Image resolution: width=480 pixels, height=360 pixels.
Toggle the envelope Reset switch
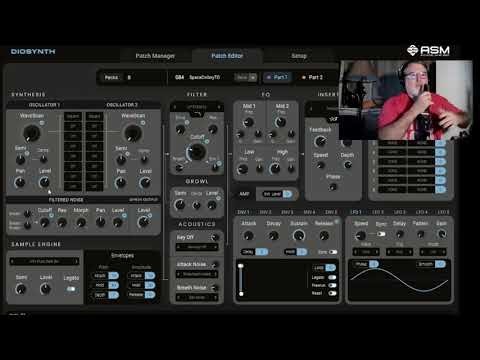(332, 293)
